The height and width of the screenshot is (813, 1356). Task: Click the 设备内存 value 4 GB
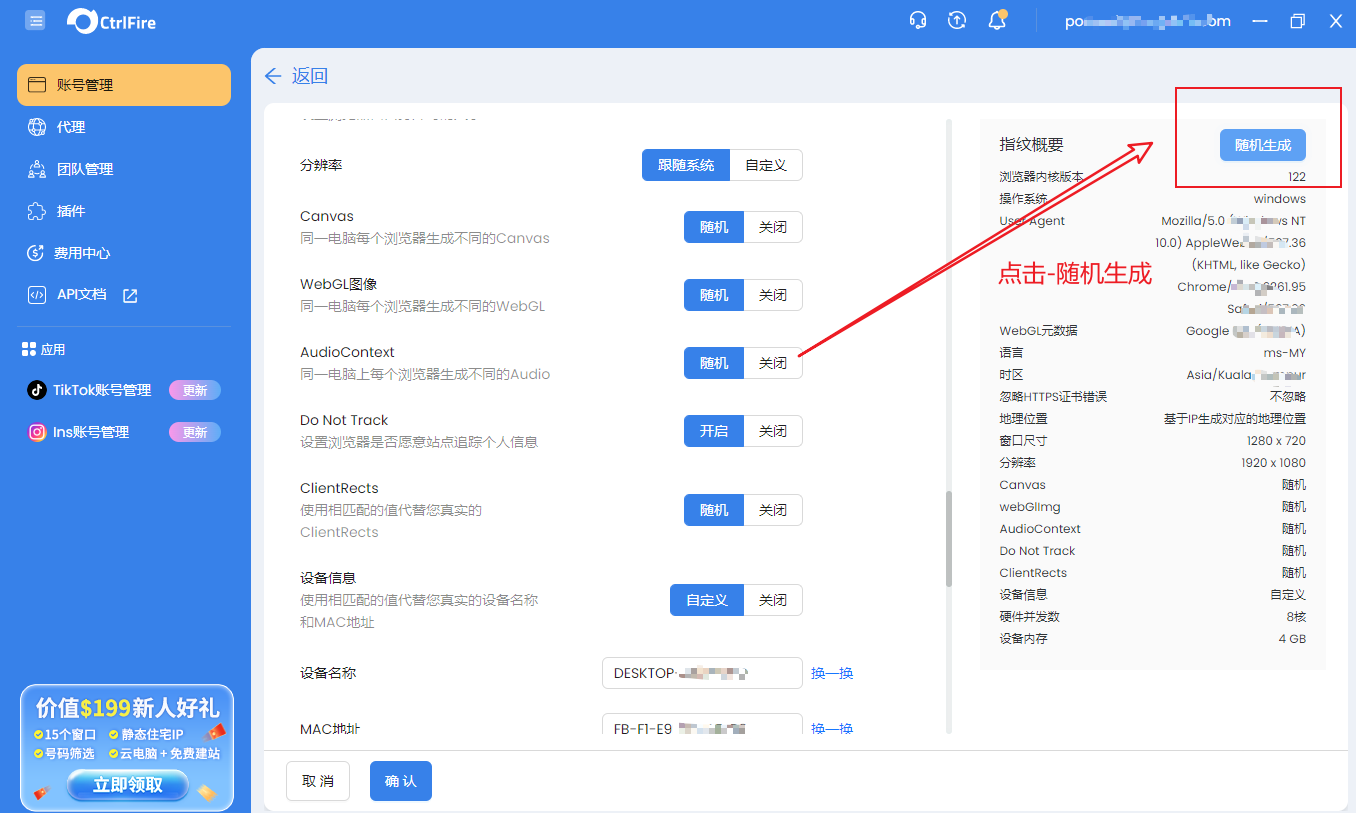pyautogui.click(x=1292, y=639)
